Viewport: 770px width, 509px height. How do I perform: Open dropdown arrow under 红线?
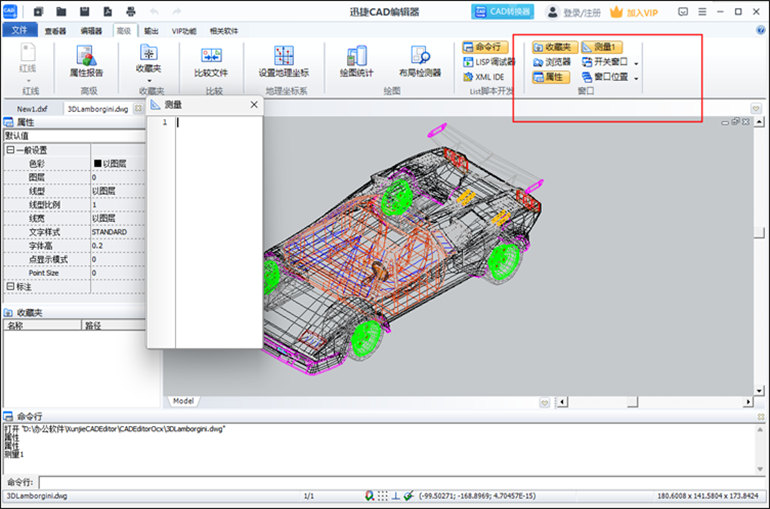(x=28, y=80)
